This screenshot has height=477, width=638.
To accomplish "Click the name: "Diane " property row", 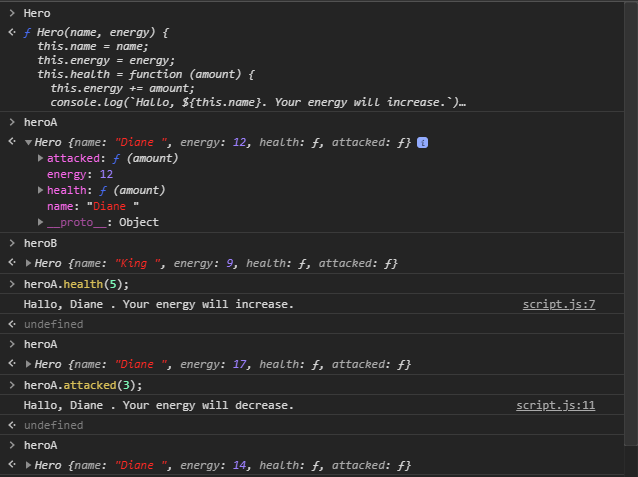I will click(x=93, y=206).
